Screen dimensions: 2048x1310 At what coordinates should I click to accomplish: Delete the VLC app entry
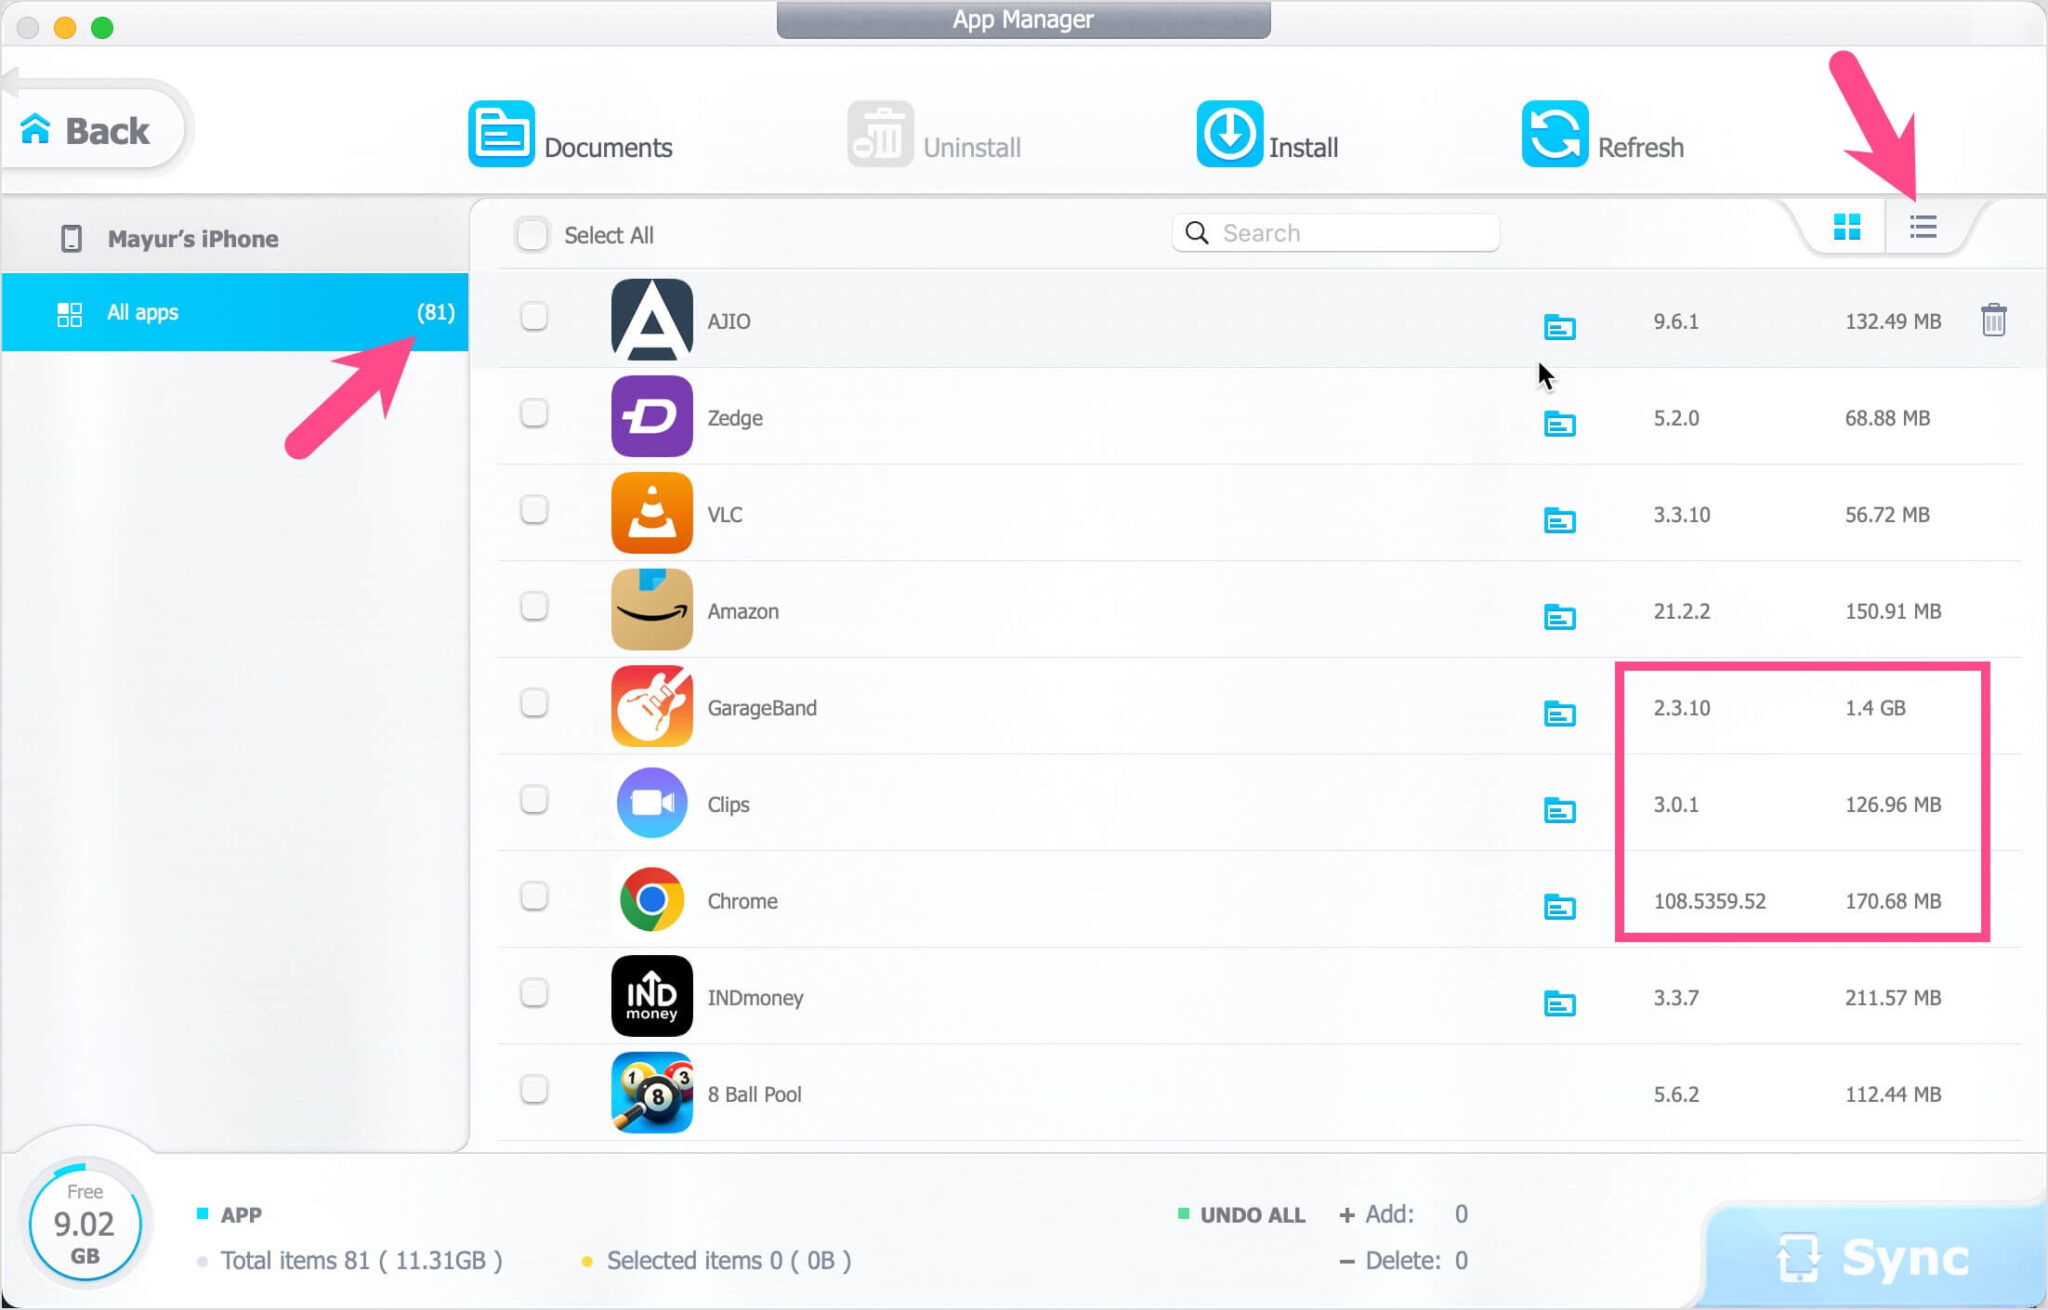pyautogui.click(x=1996, y=513)
